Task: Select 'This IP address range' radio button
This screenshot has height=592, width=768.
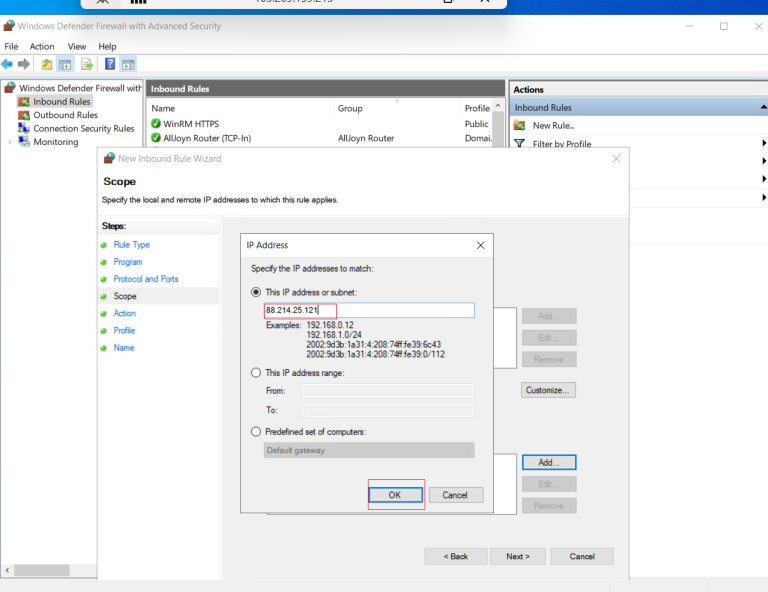Action: [256, 372]
